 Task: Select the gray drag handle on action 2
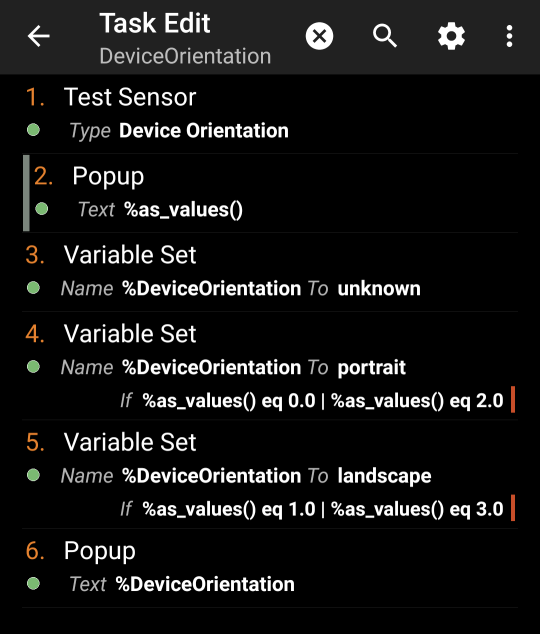(x=26, y=193)
